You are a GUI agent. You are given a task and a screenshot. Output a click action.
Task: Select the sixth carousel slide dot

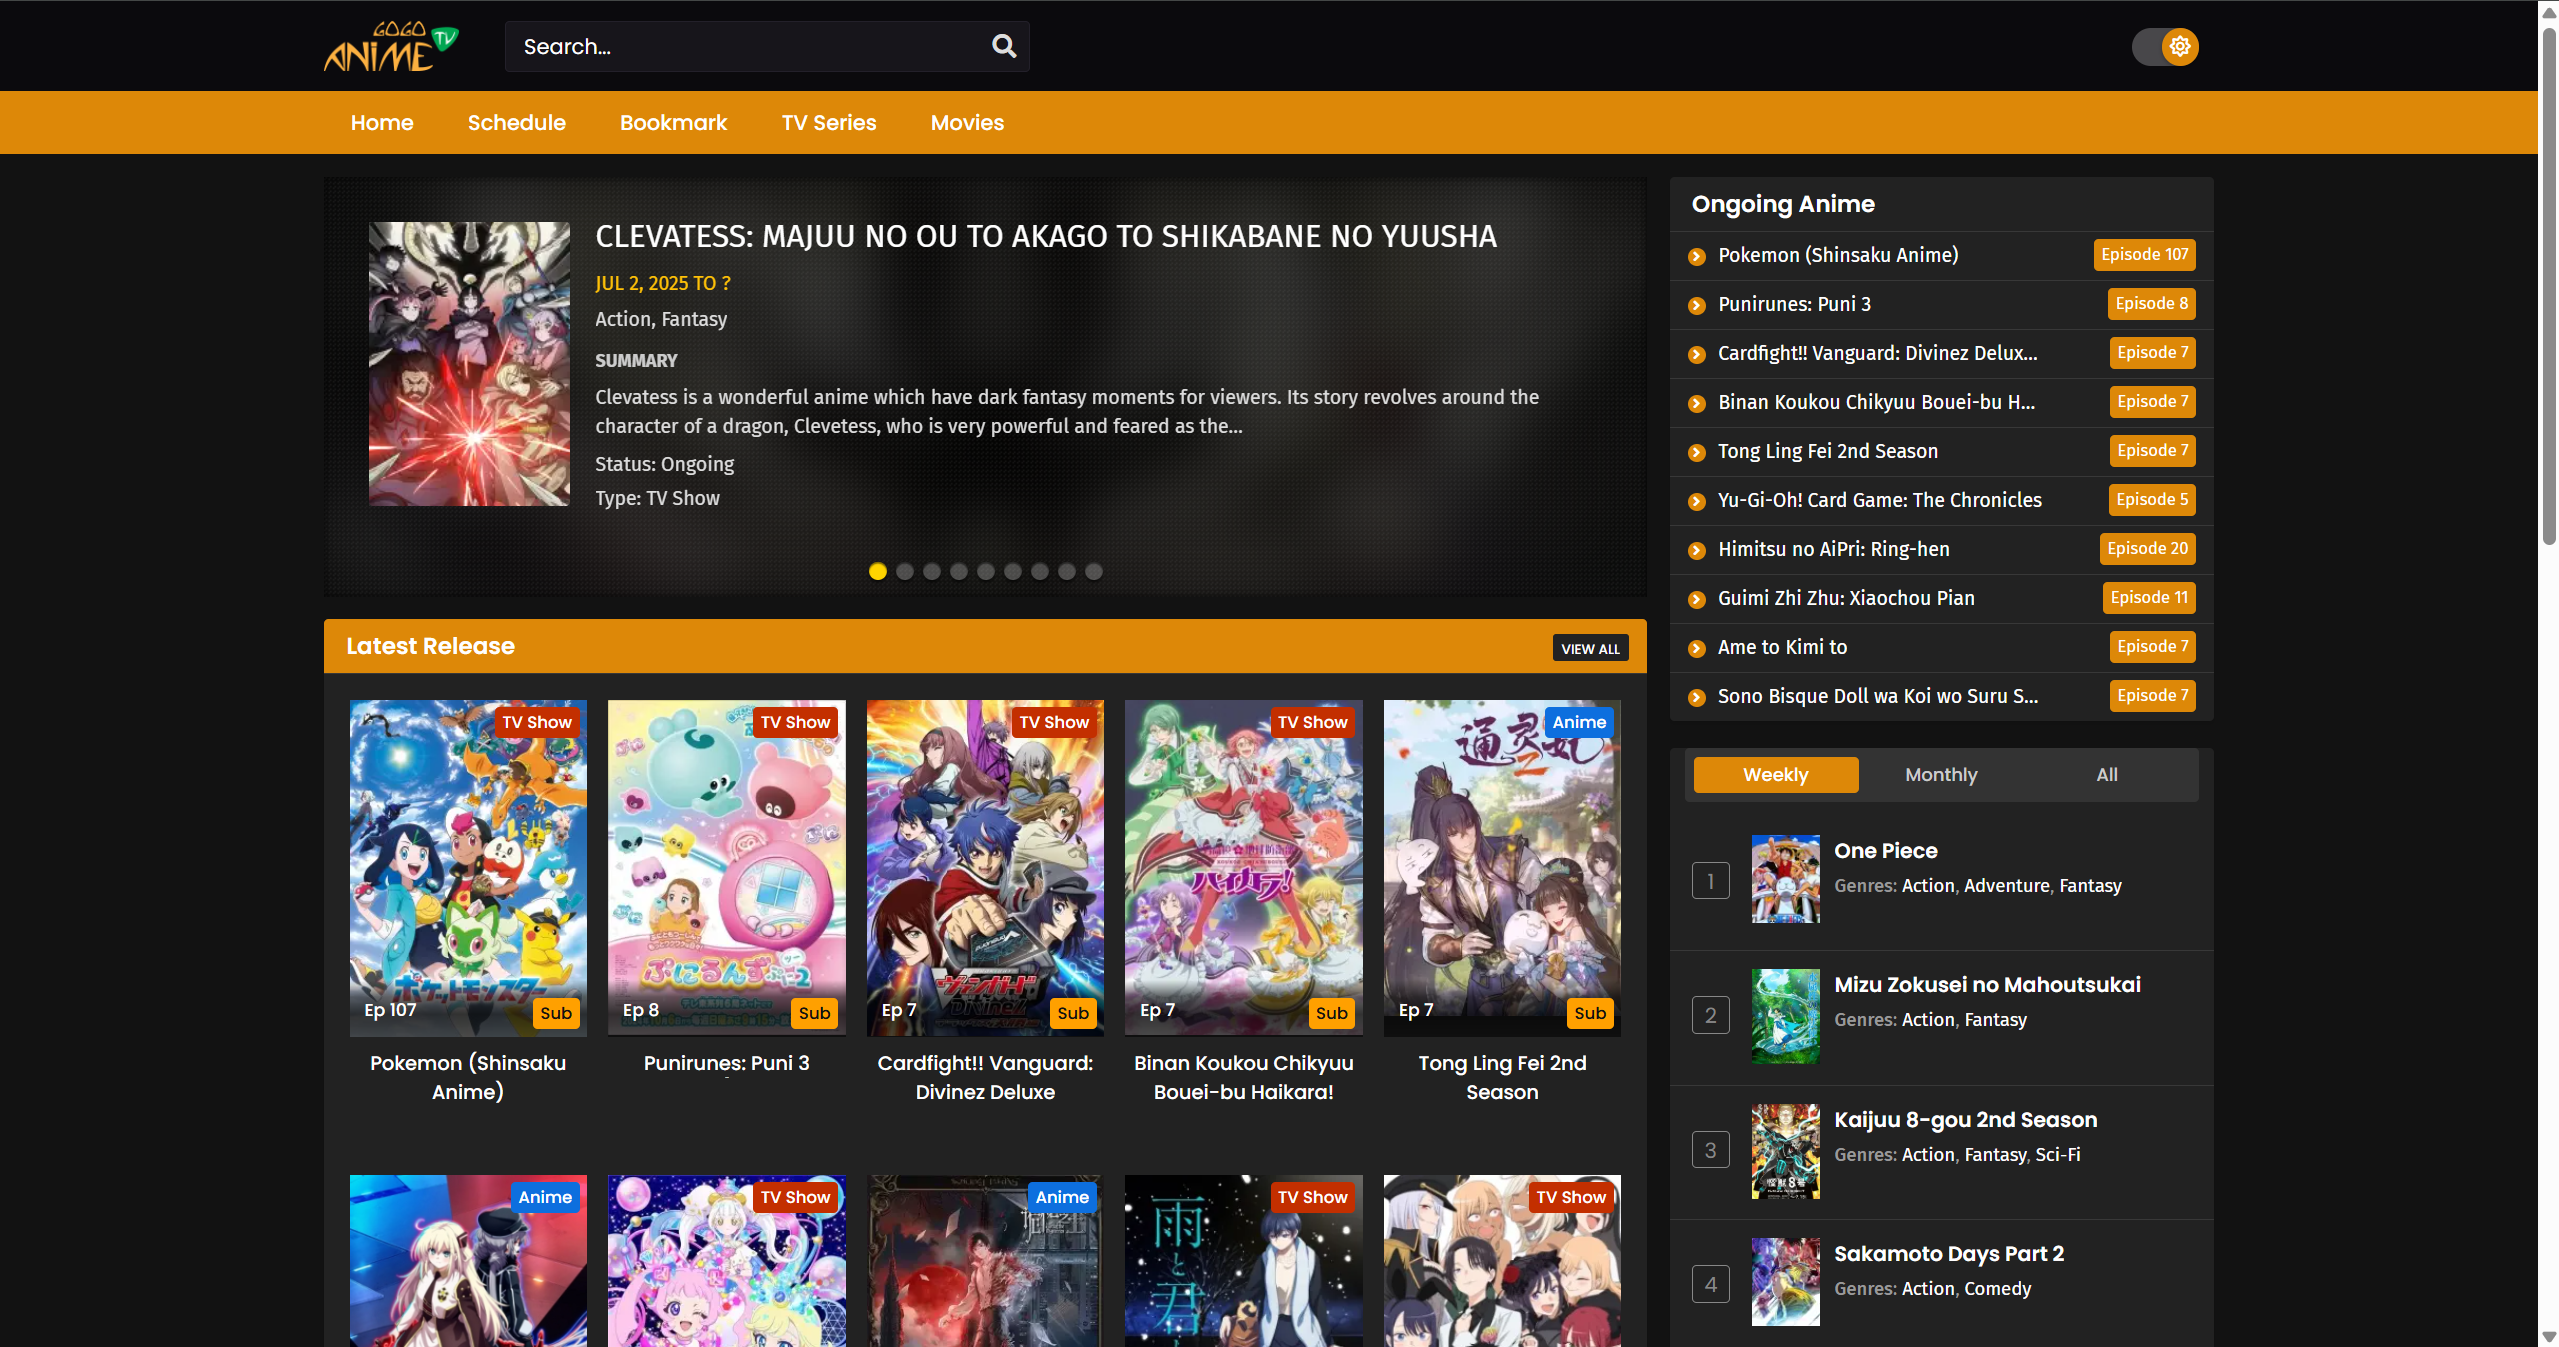pos(1013,571)
